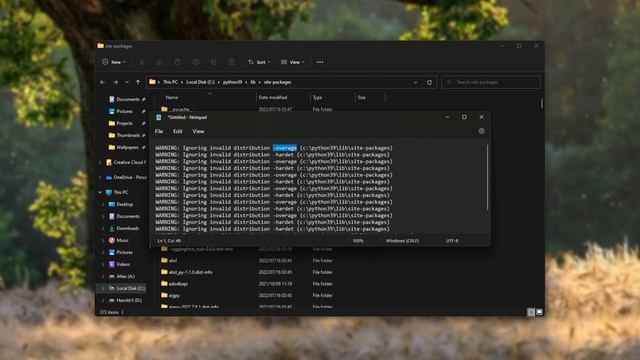Refresh the site-packages folder view
Image resolution: width=640 pixels, height=360 pixels.
point(429,82)
